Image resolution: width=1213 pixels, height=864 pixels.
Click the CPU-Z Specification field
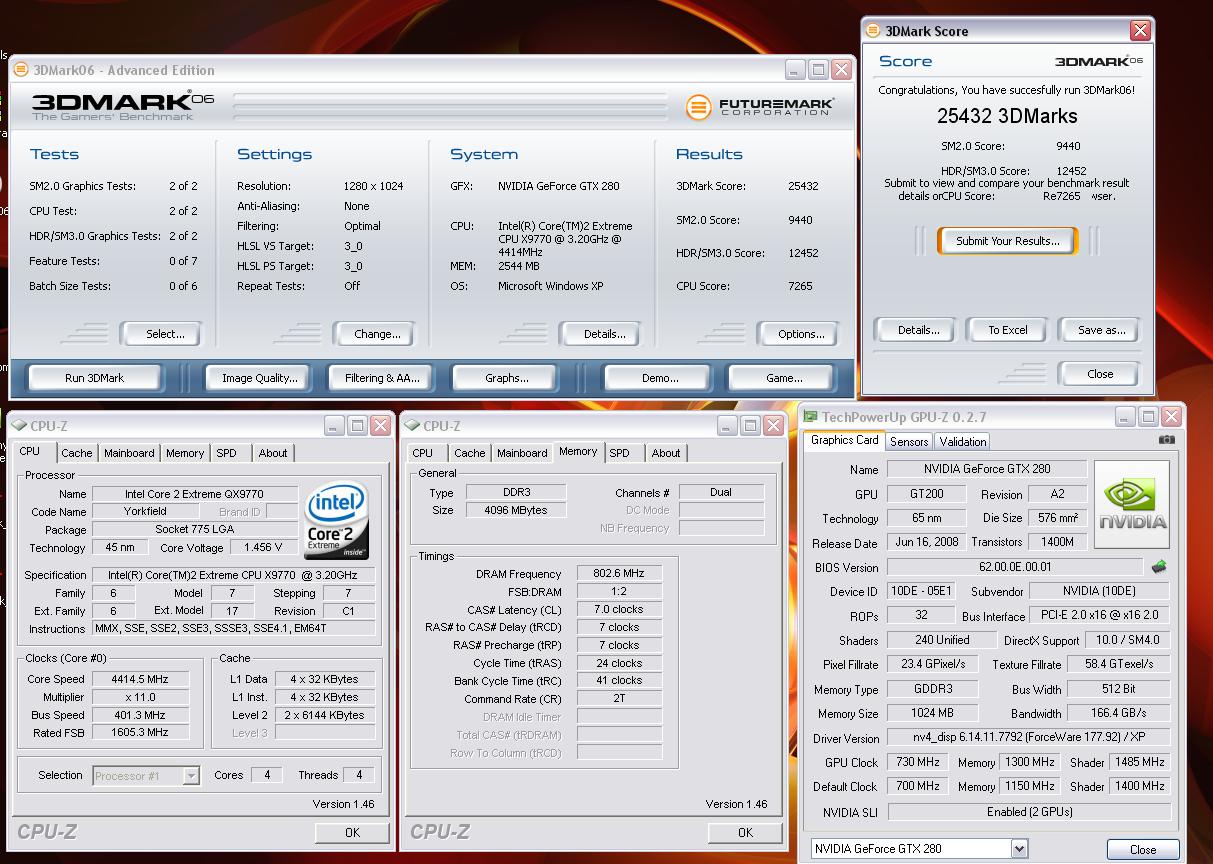(234, 575)
